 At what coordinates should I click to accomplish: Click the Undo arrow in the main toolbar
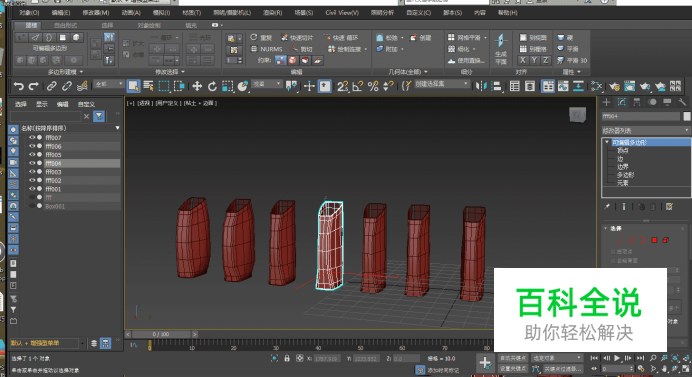19,86
